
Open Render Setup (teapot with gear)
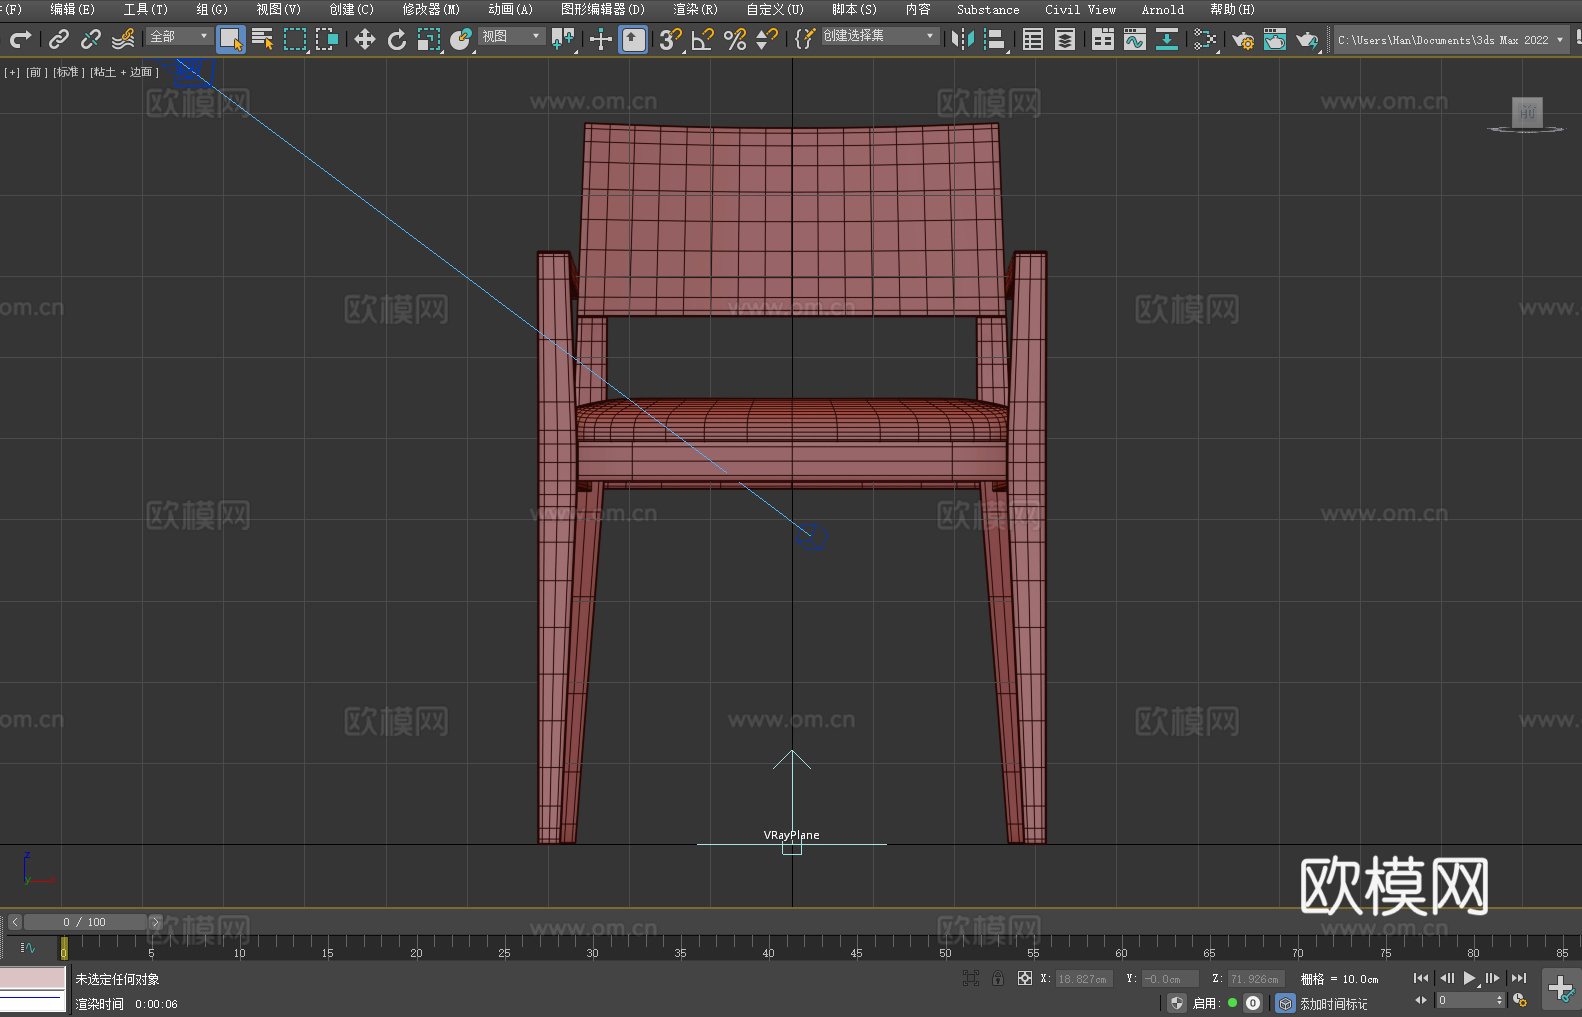coord(1243,39)
